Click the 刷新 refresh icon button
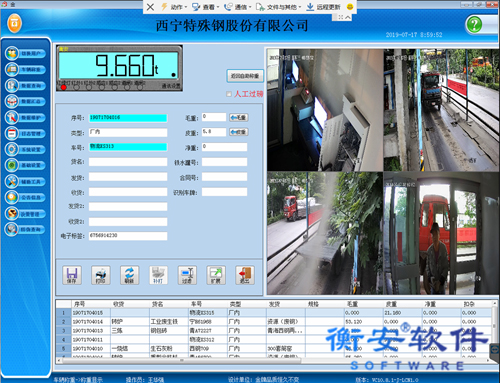The width and height of the screenshot is (500, 383). pos(129,275)
